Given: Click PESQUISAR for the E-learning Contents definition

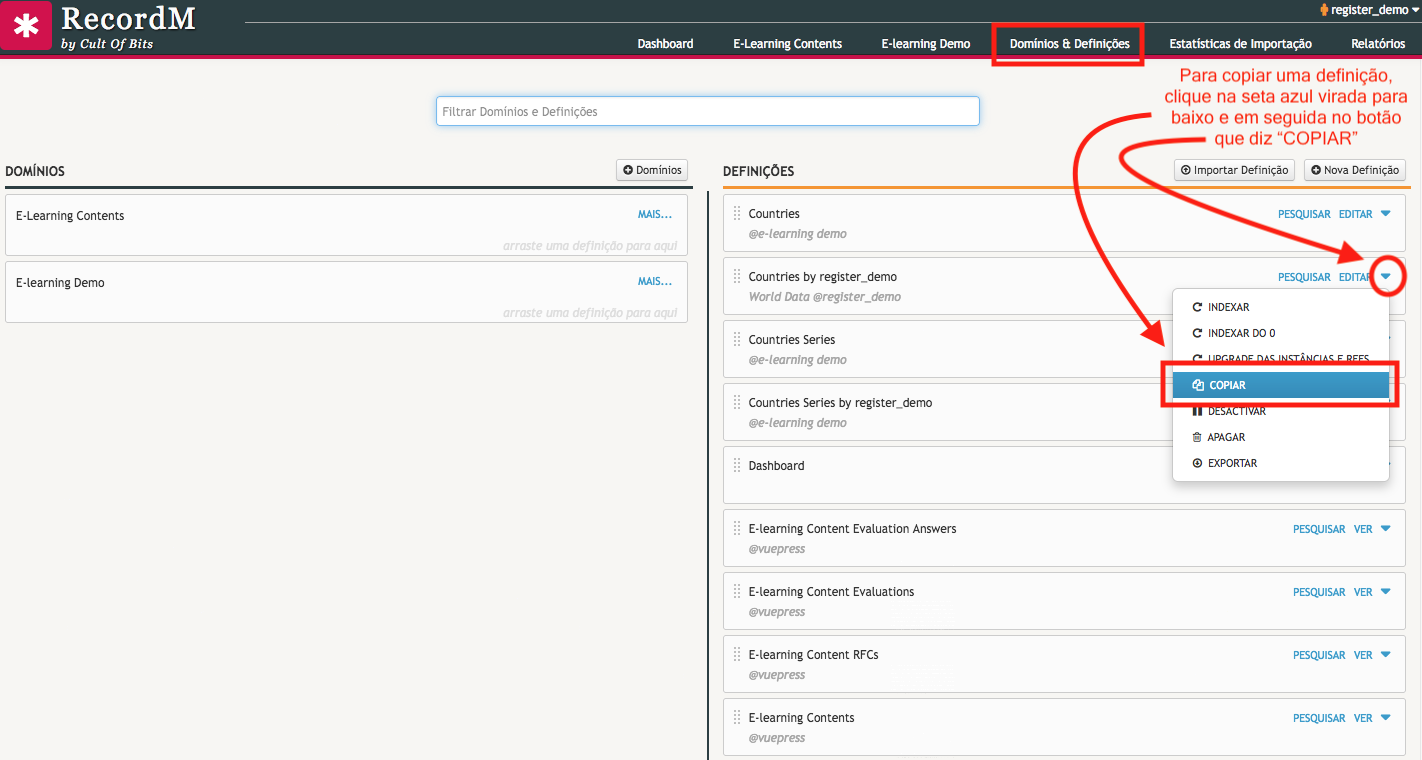Looking at the screenshot, I should (x=1319, y=718).
